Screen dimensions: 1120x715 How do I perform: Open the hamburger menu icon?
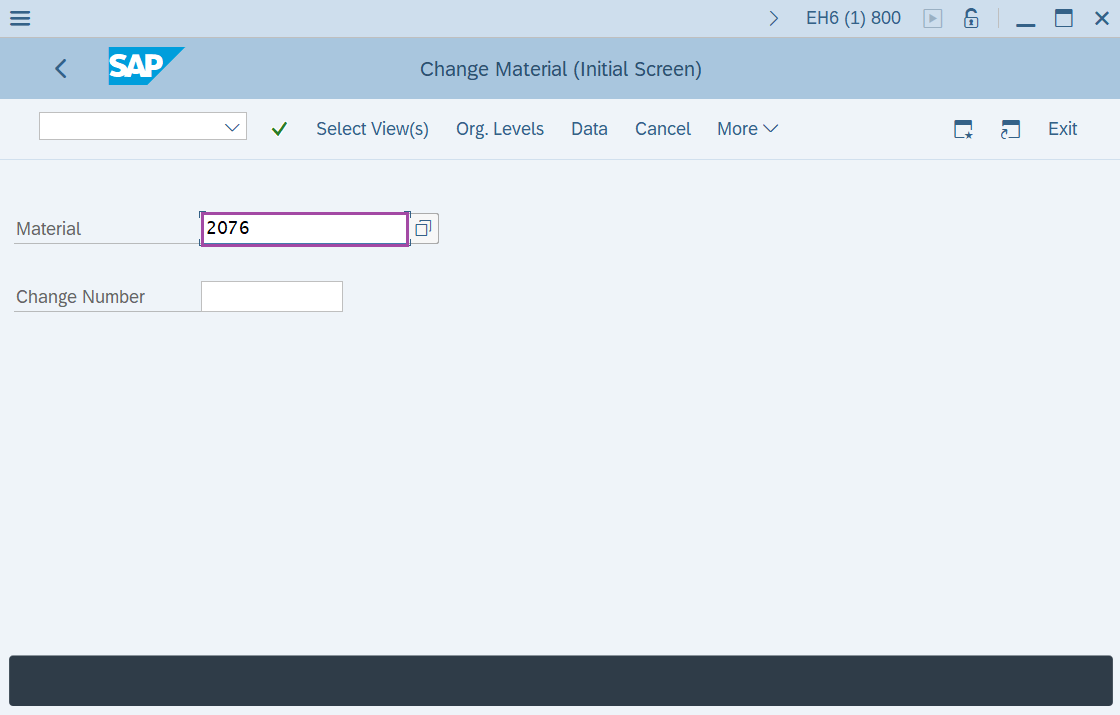[19, 18]
